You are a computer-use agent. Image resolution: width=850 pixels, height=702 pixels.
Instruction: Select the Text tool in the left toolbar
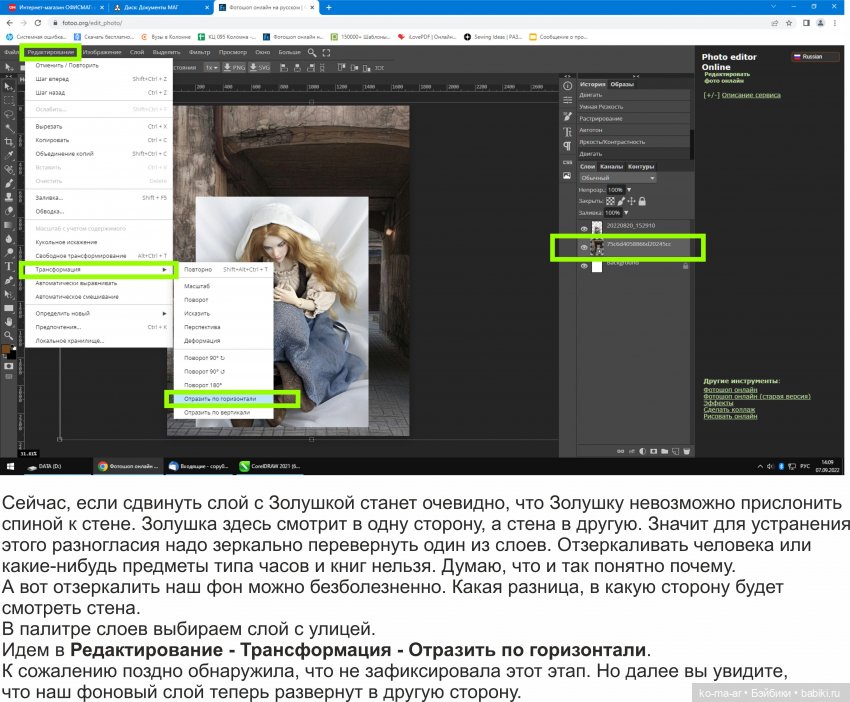[x=8, y=267]
